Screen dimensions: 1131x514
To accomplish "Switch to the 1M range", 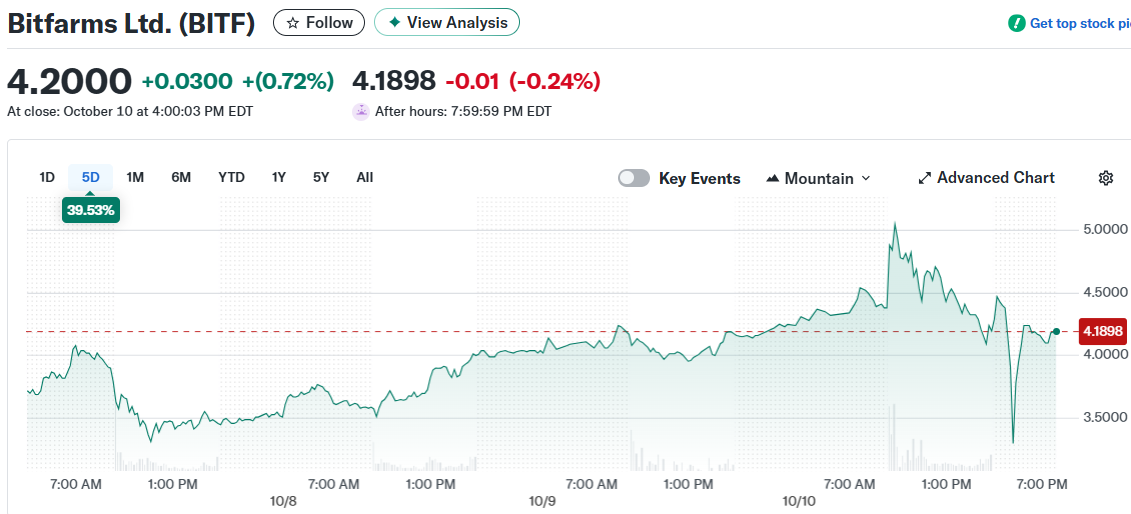I will [x=135, y=177].
